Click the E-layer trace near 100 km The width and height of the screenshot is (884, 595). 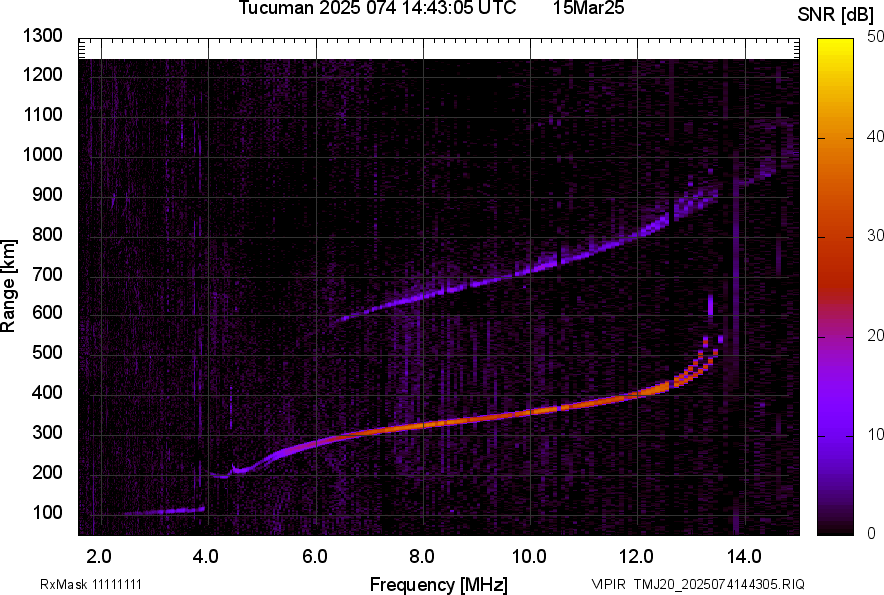(x=165, y=511)
